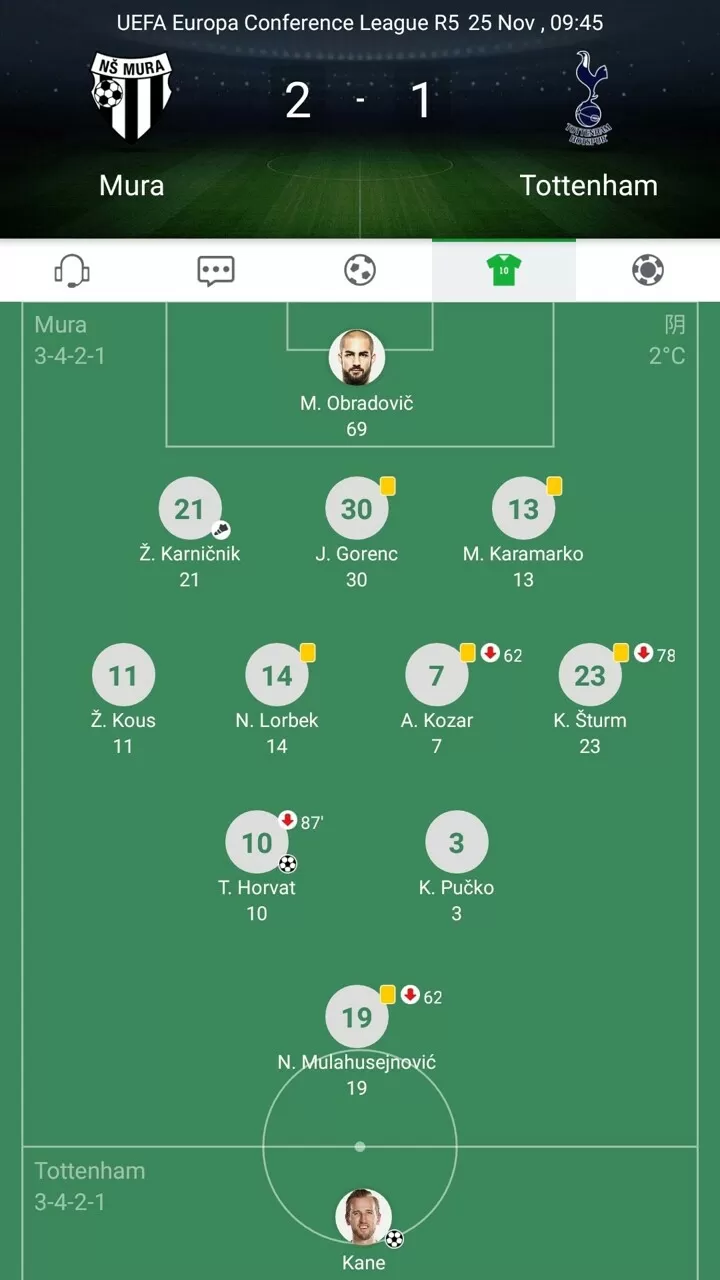Screen dimensions: 720x1280
Task: Select player 30 J. Gorenc circle
Action: coord(357,509)
